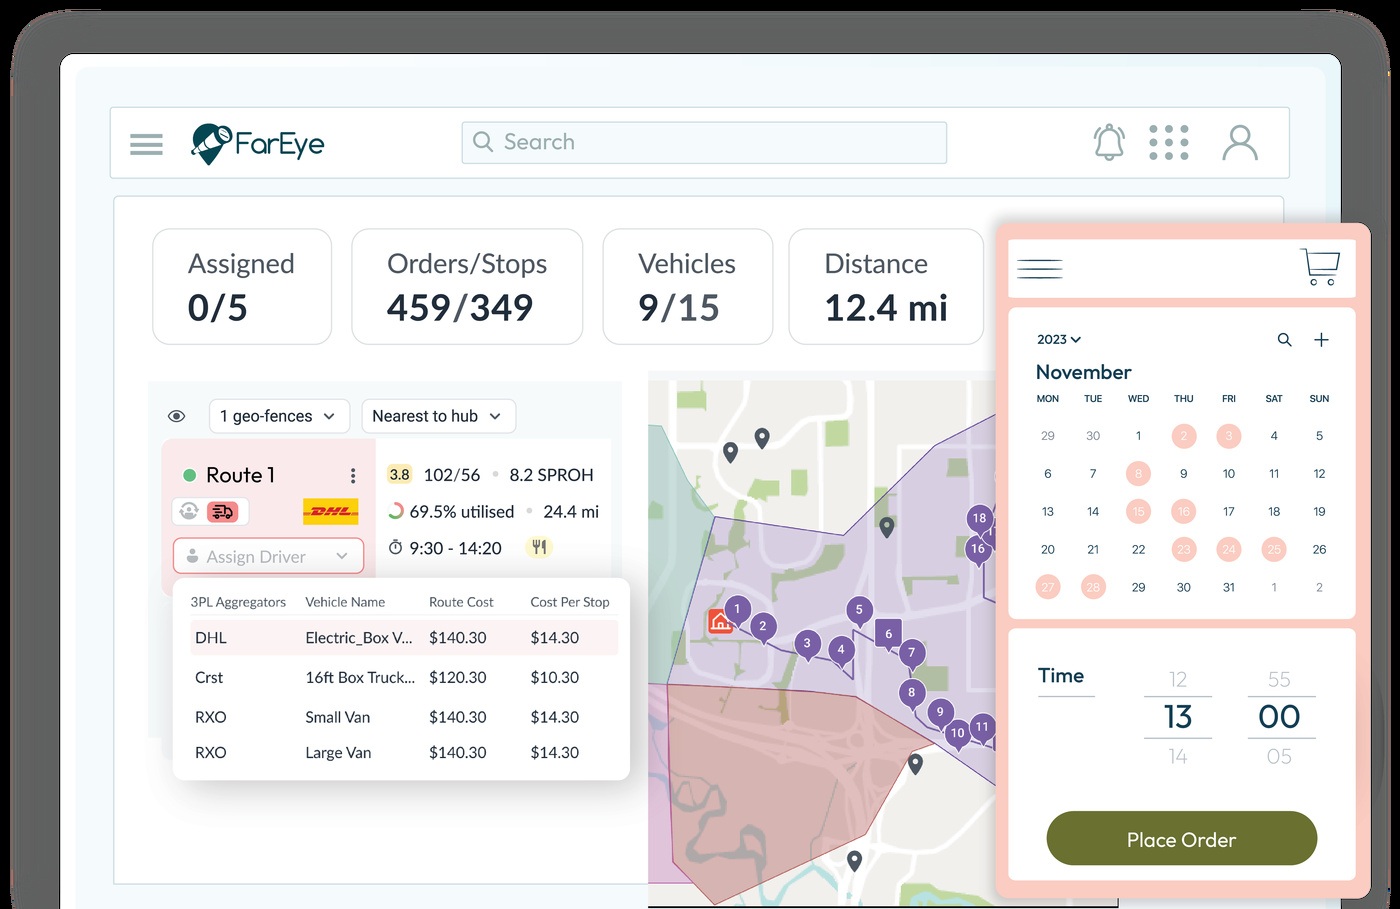This screenshot has width=1400, height=909.
Task: Click the green status dot beside Route 1
Action: tap(187, 474)
